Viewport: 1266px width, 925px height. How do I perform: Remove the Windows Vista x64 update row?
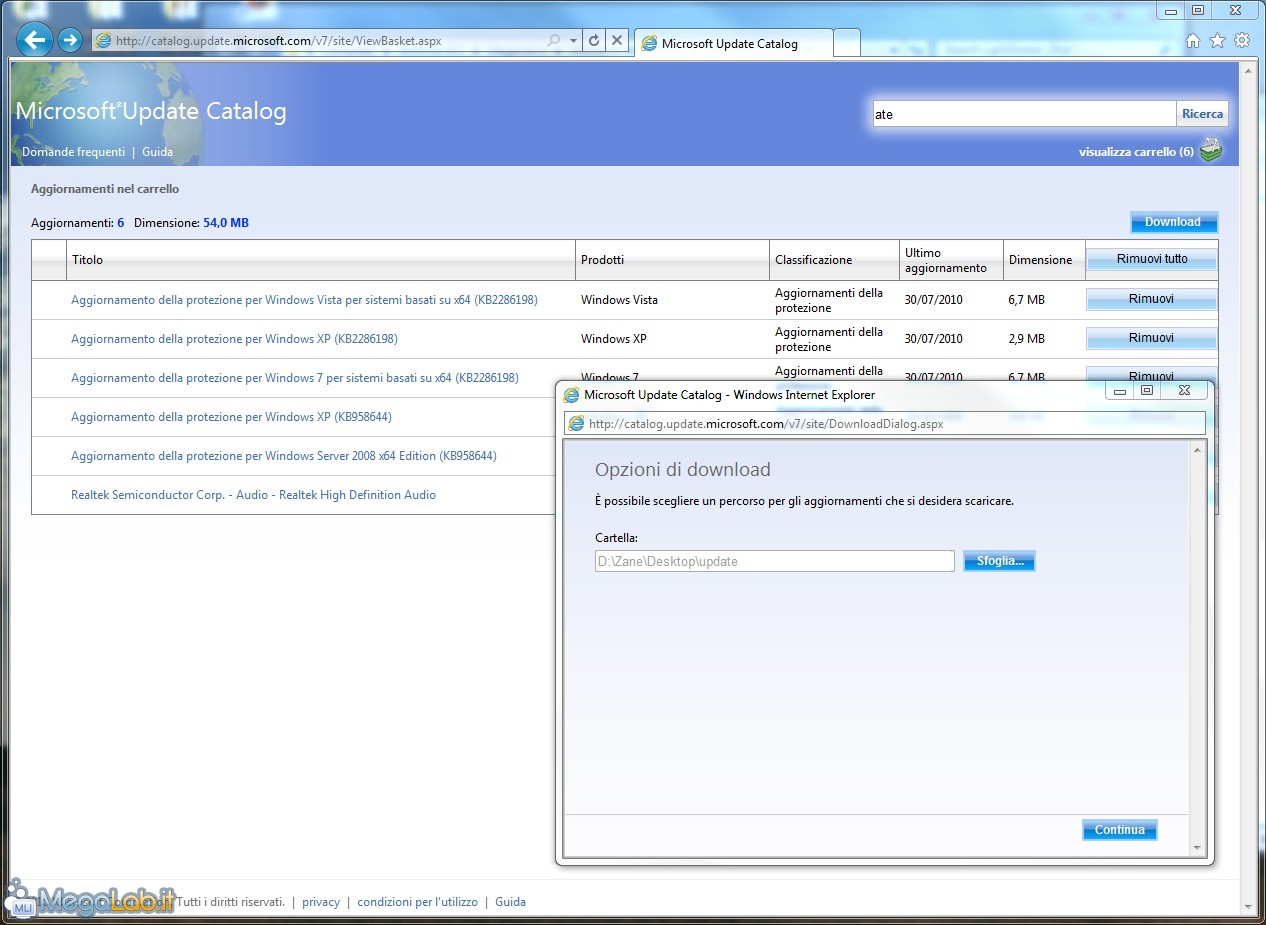tap(1151, 299)
